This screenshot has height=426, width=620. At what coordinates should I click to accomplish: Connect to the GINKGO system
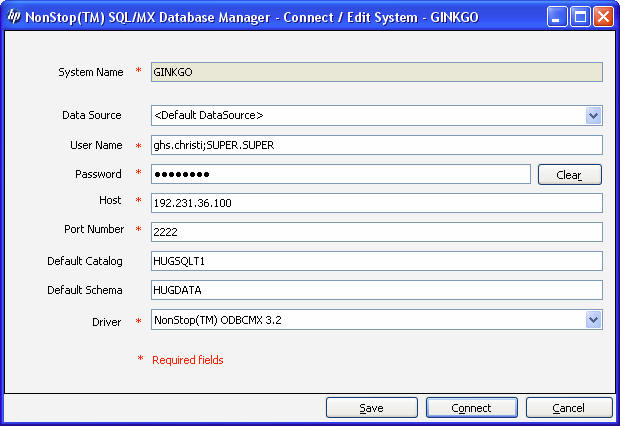pyautogui.click(x=471, y=407)
